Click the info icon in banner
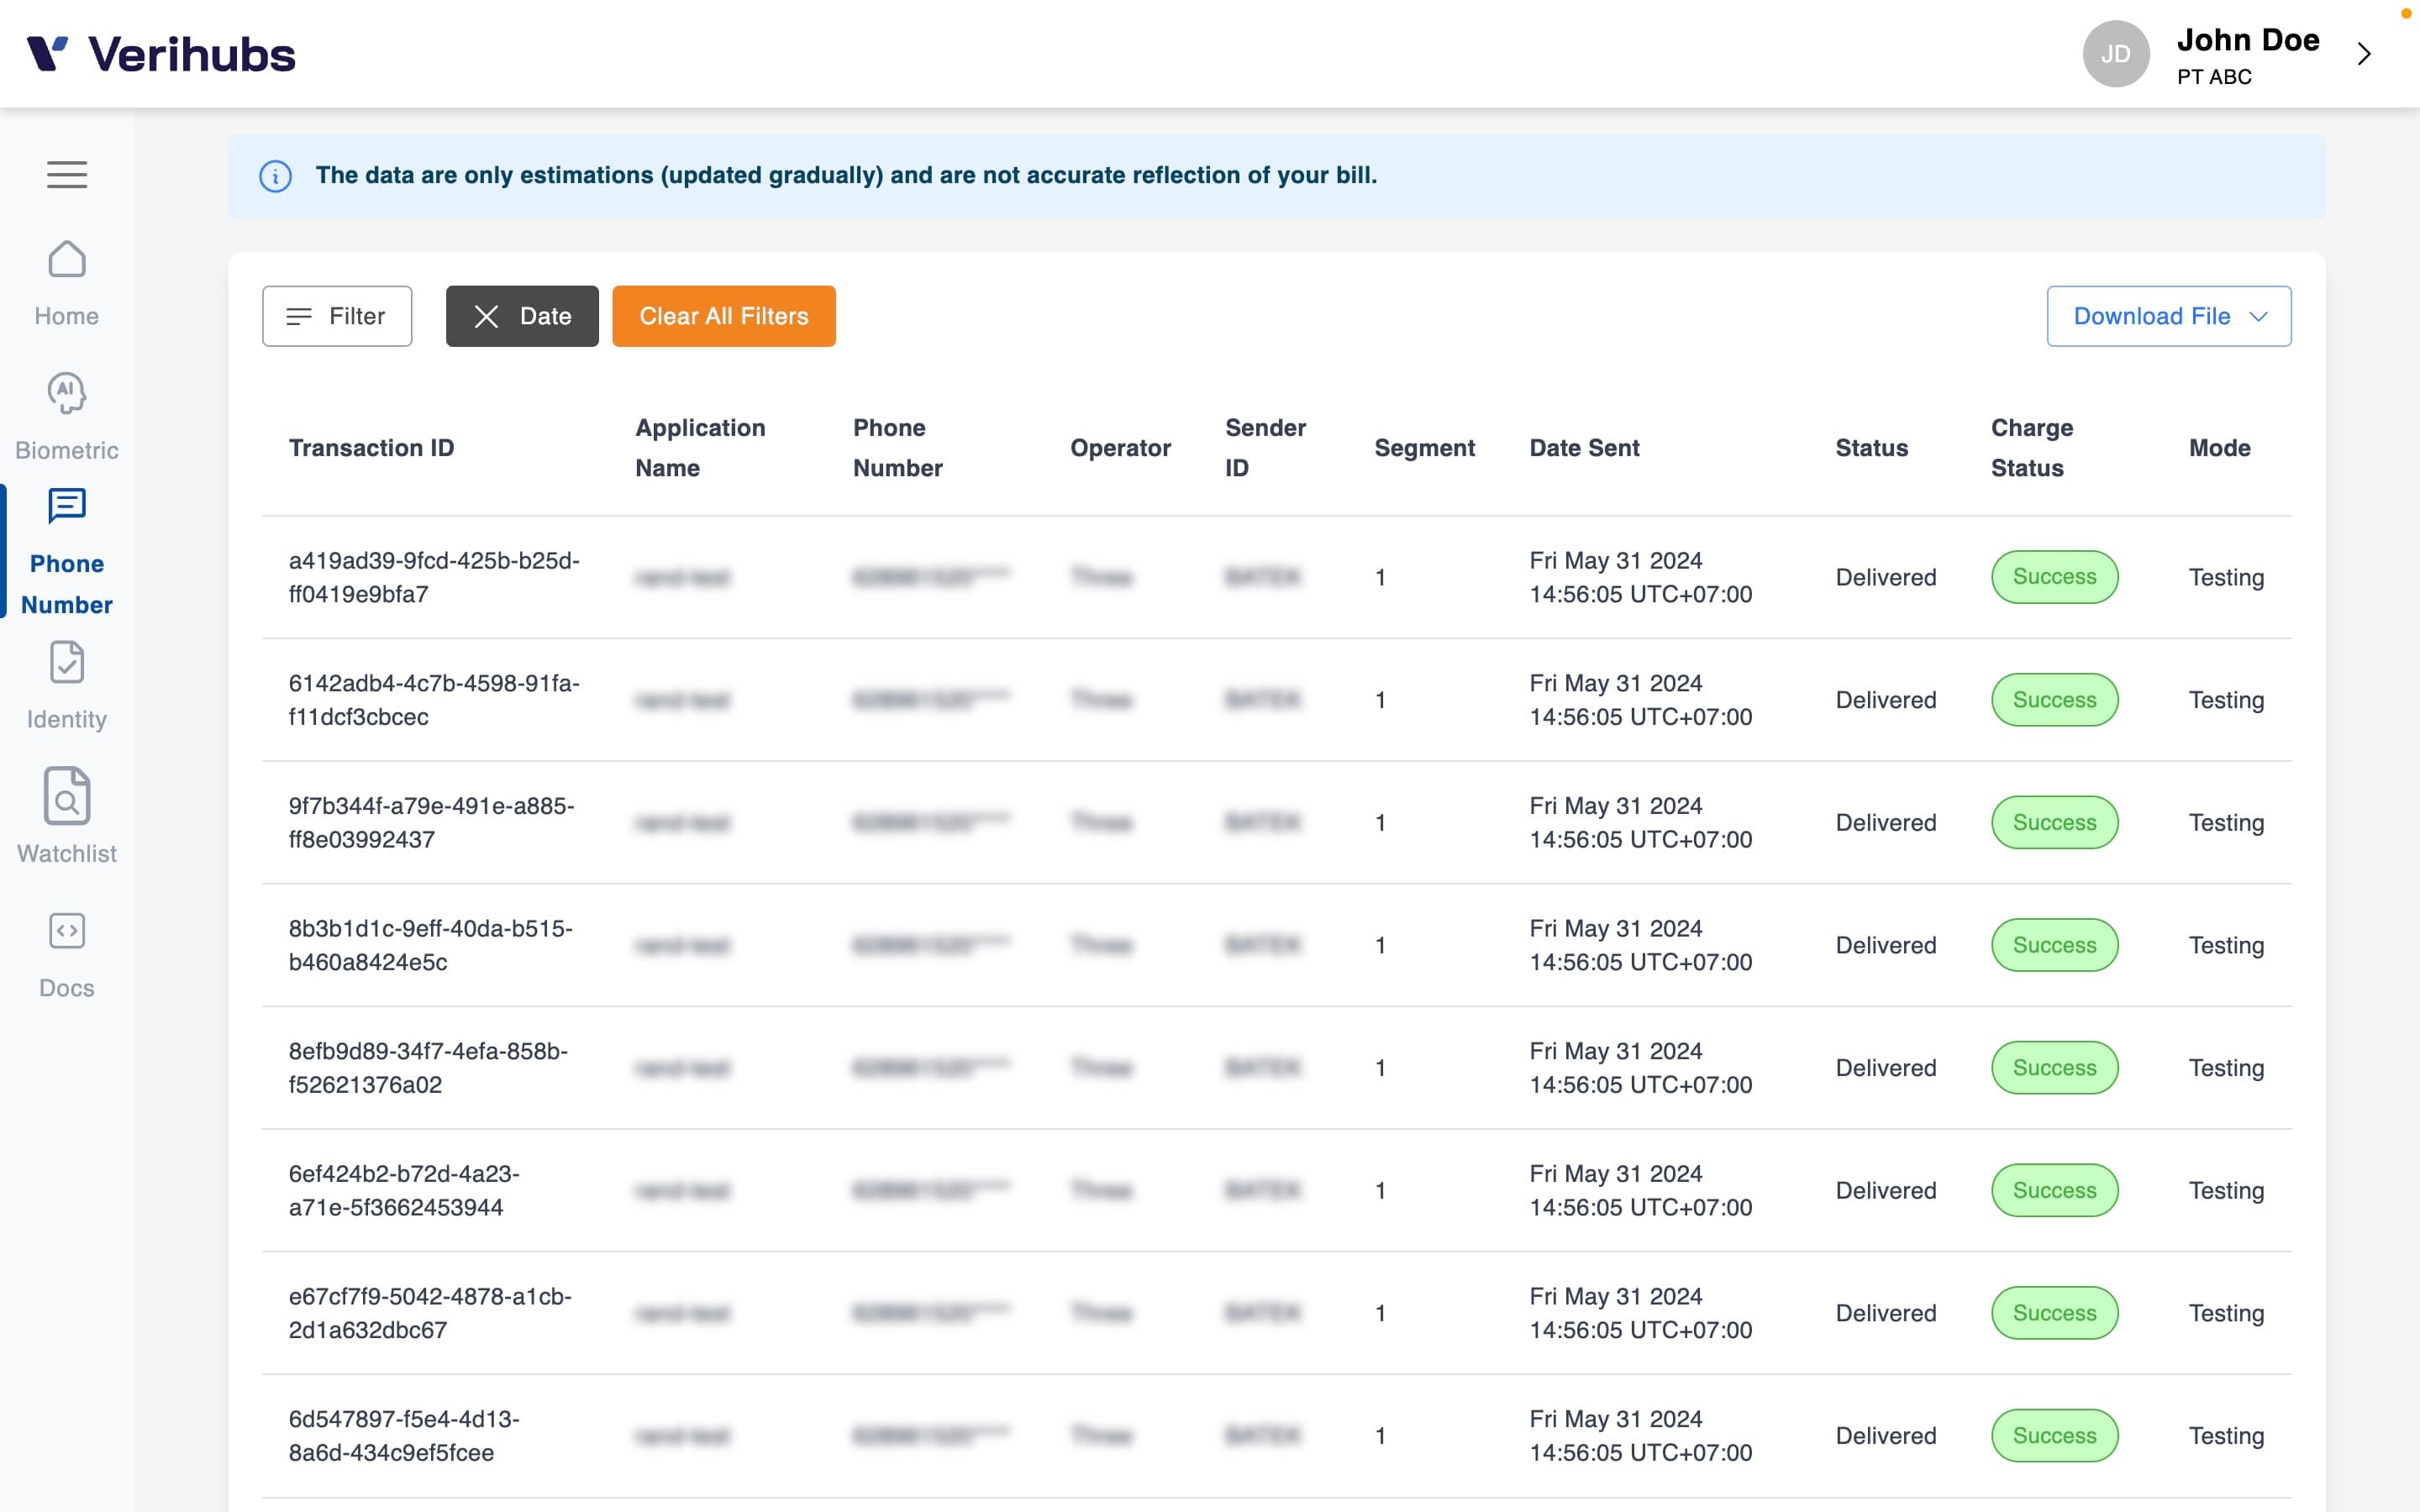 click(x=275, y=176)
